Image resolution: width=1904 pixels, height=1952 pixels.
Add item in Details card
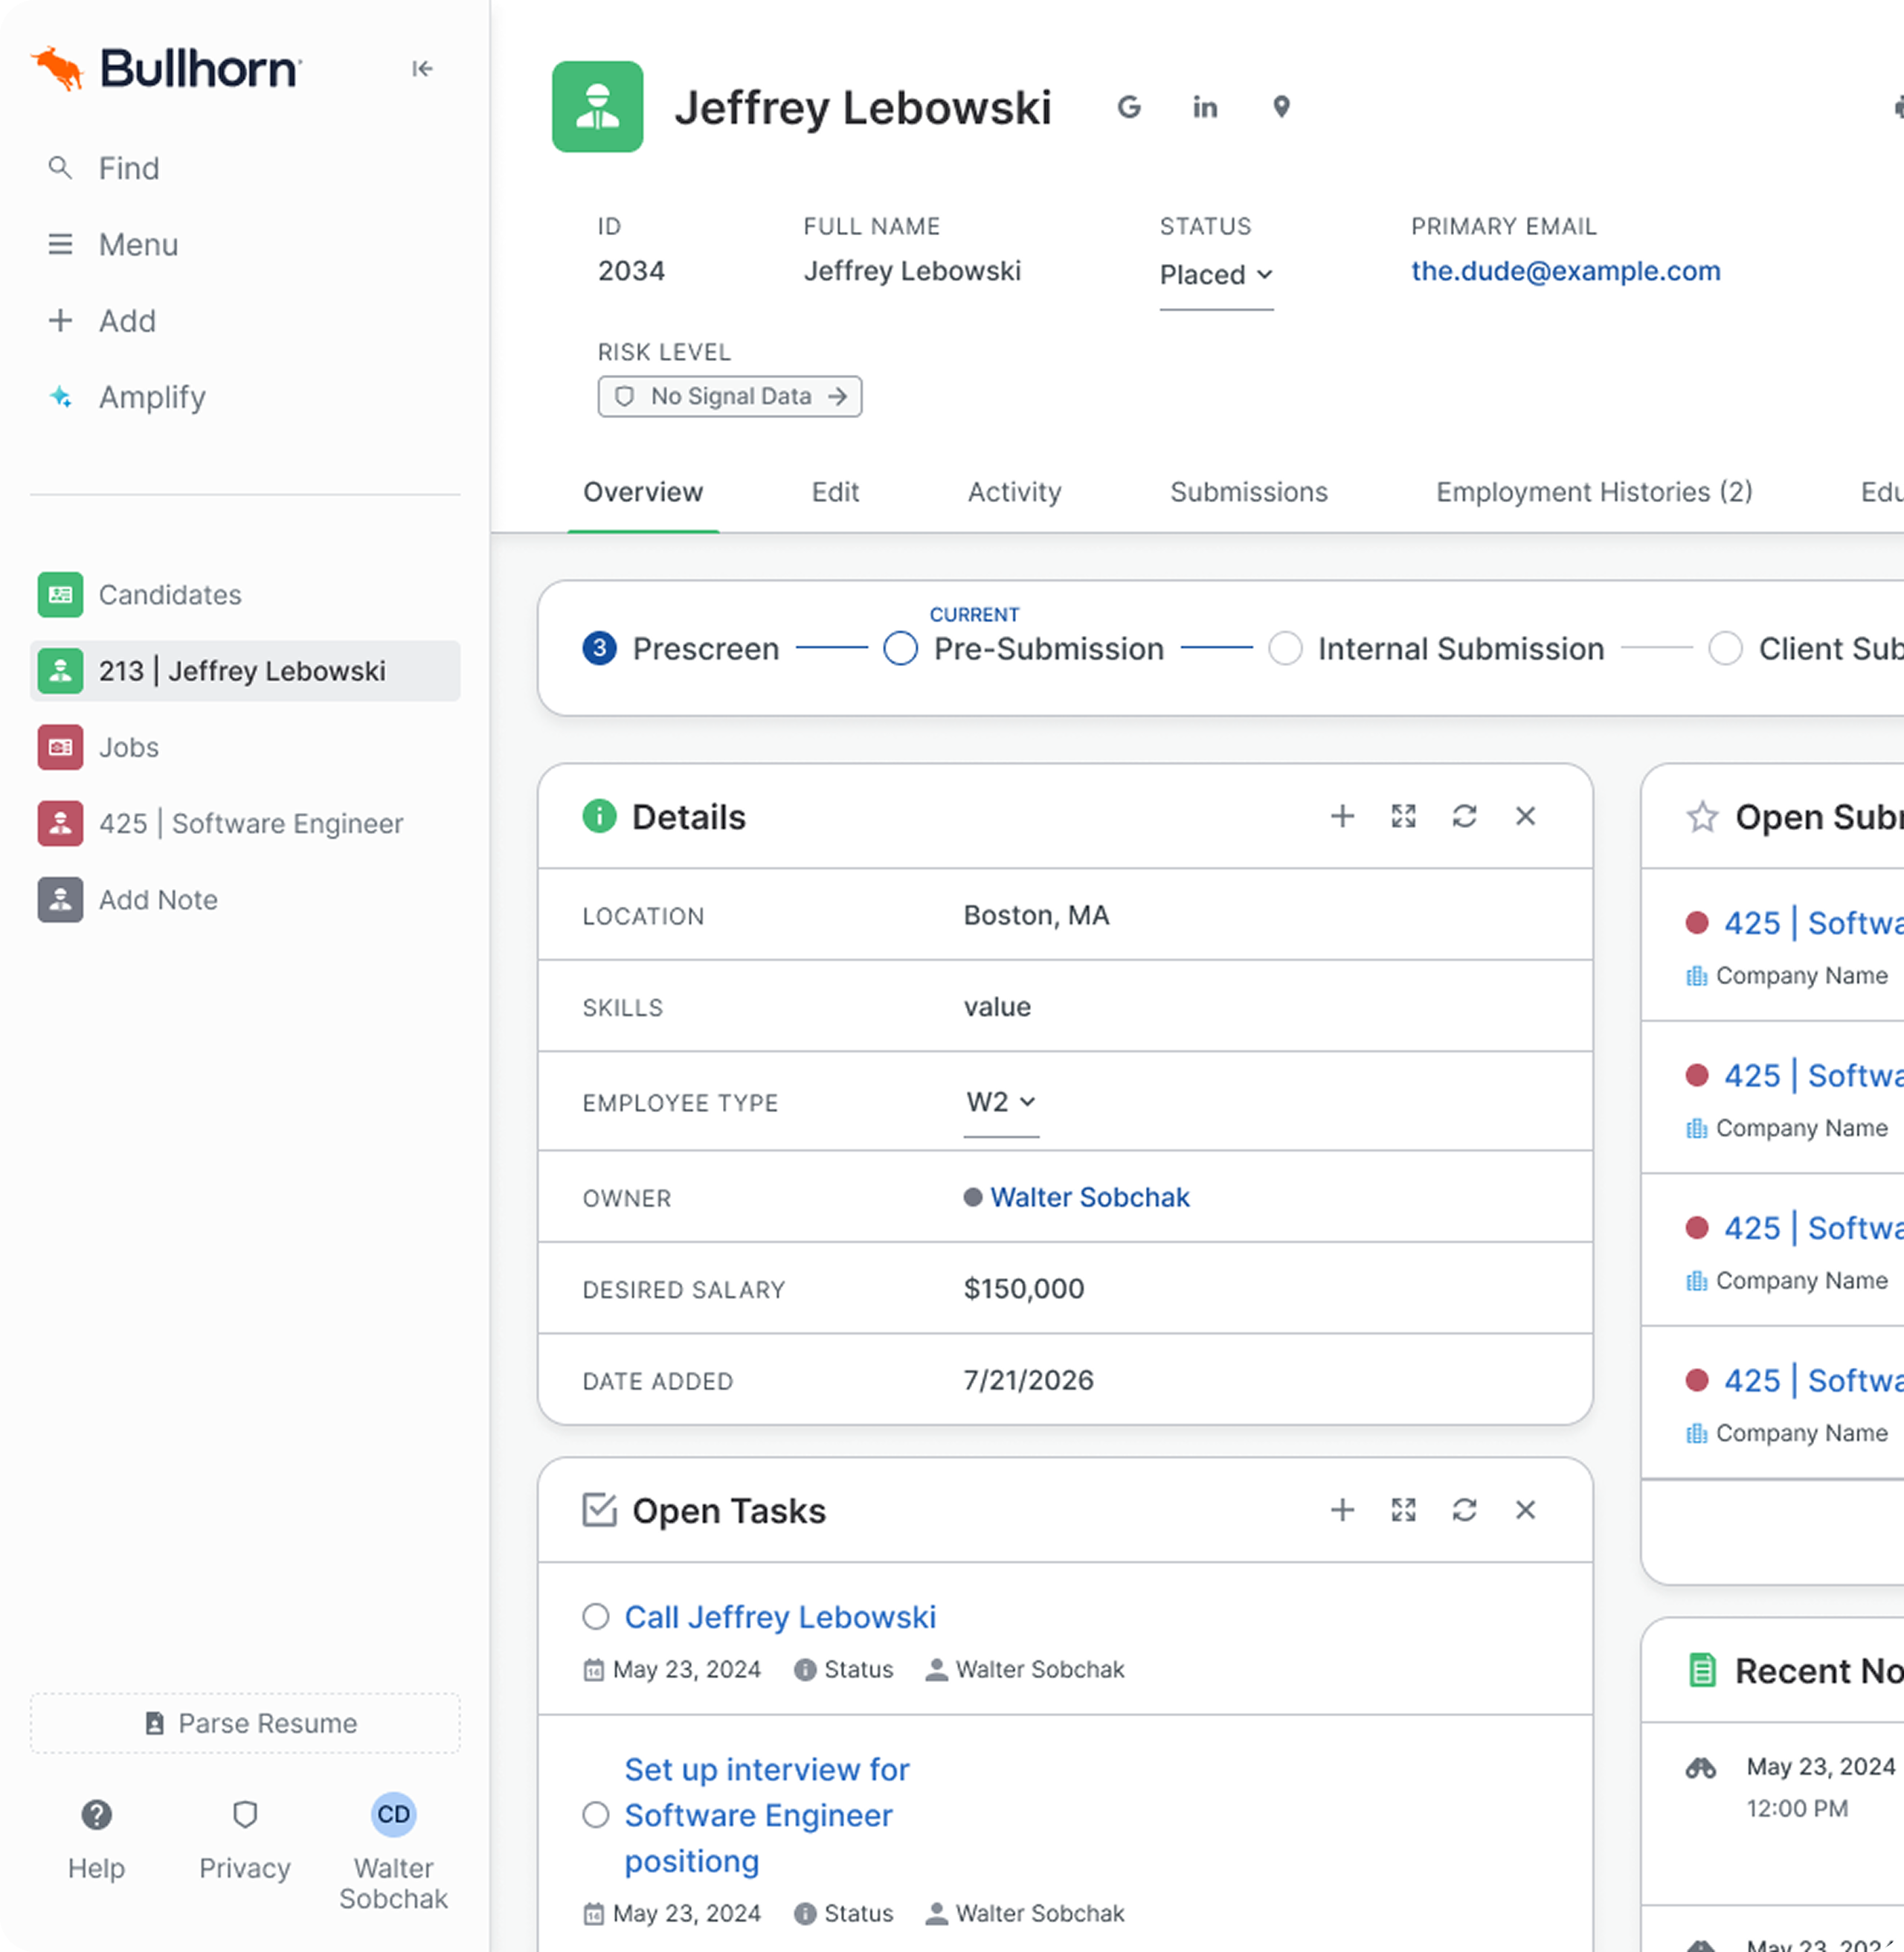click(1342, 816)
